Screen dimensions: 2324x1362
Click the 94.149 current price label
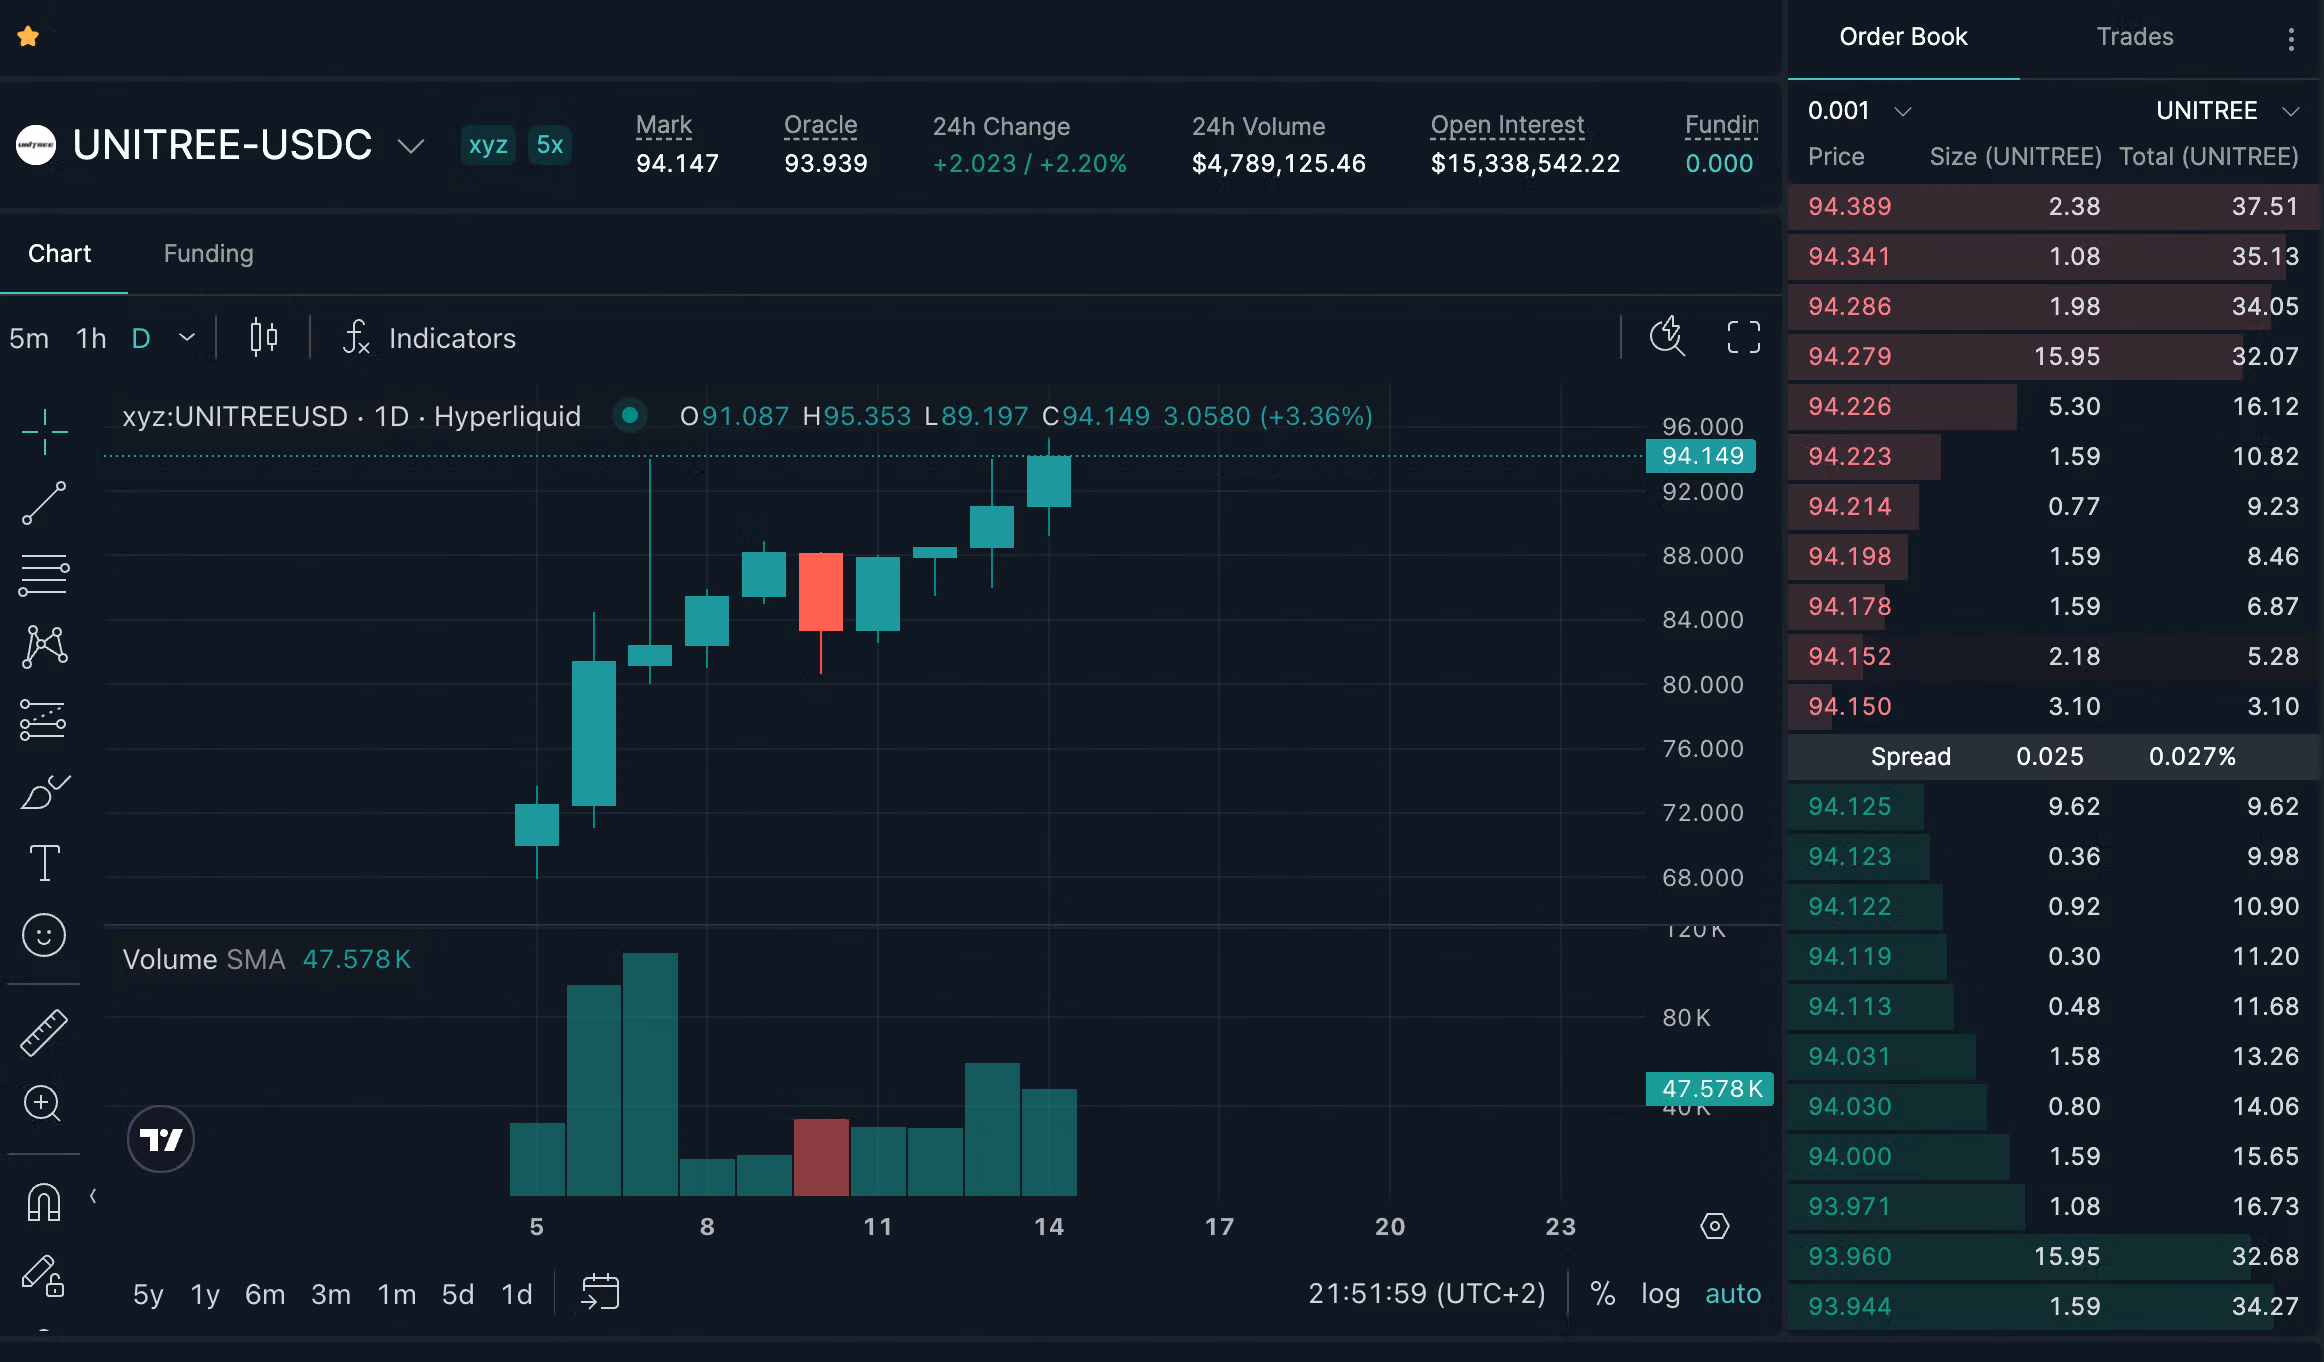tap(1701, 456)
